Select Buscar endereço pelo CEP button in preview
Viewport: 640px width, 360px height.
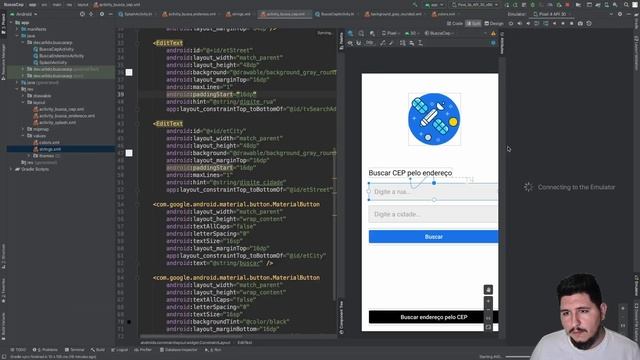point(433,317)
